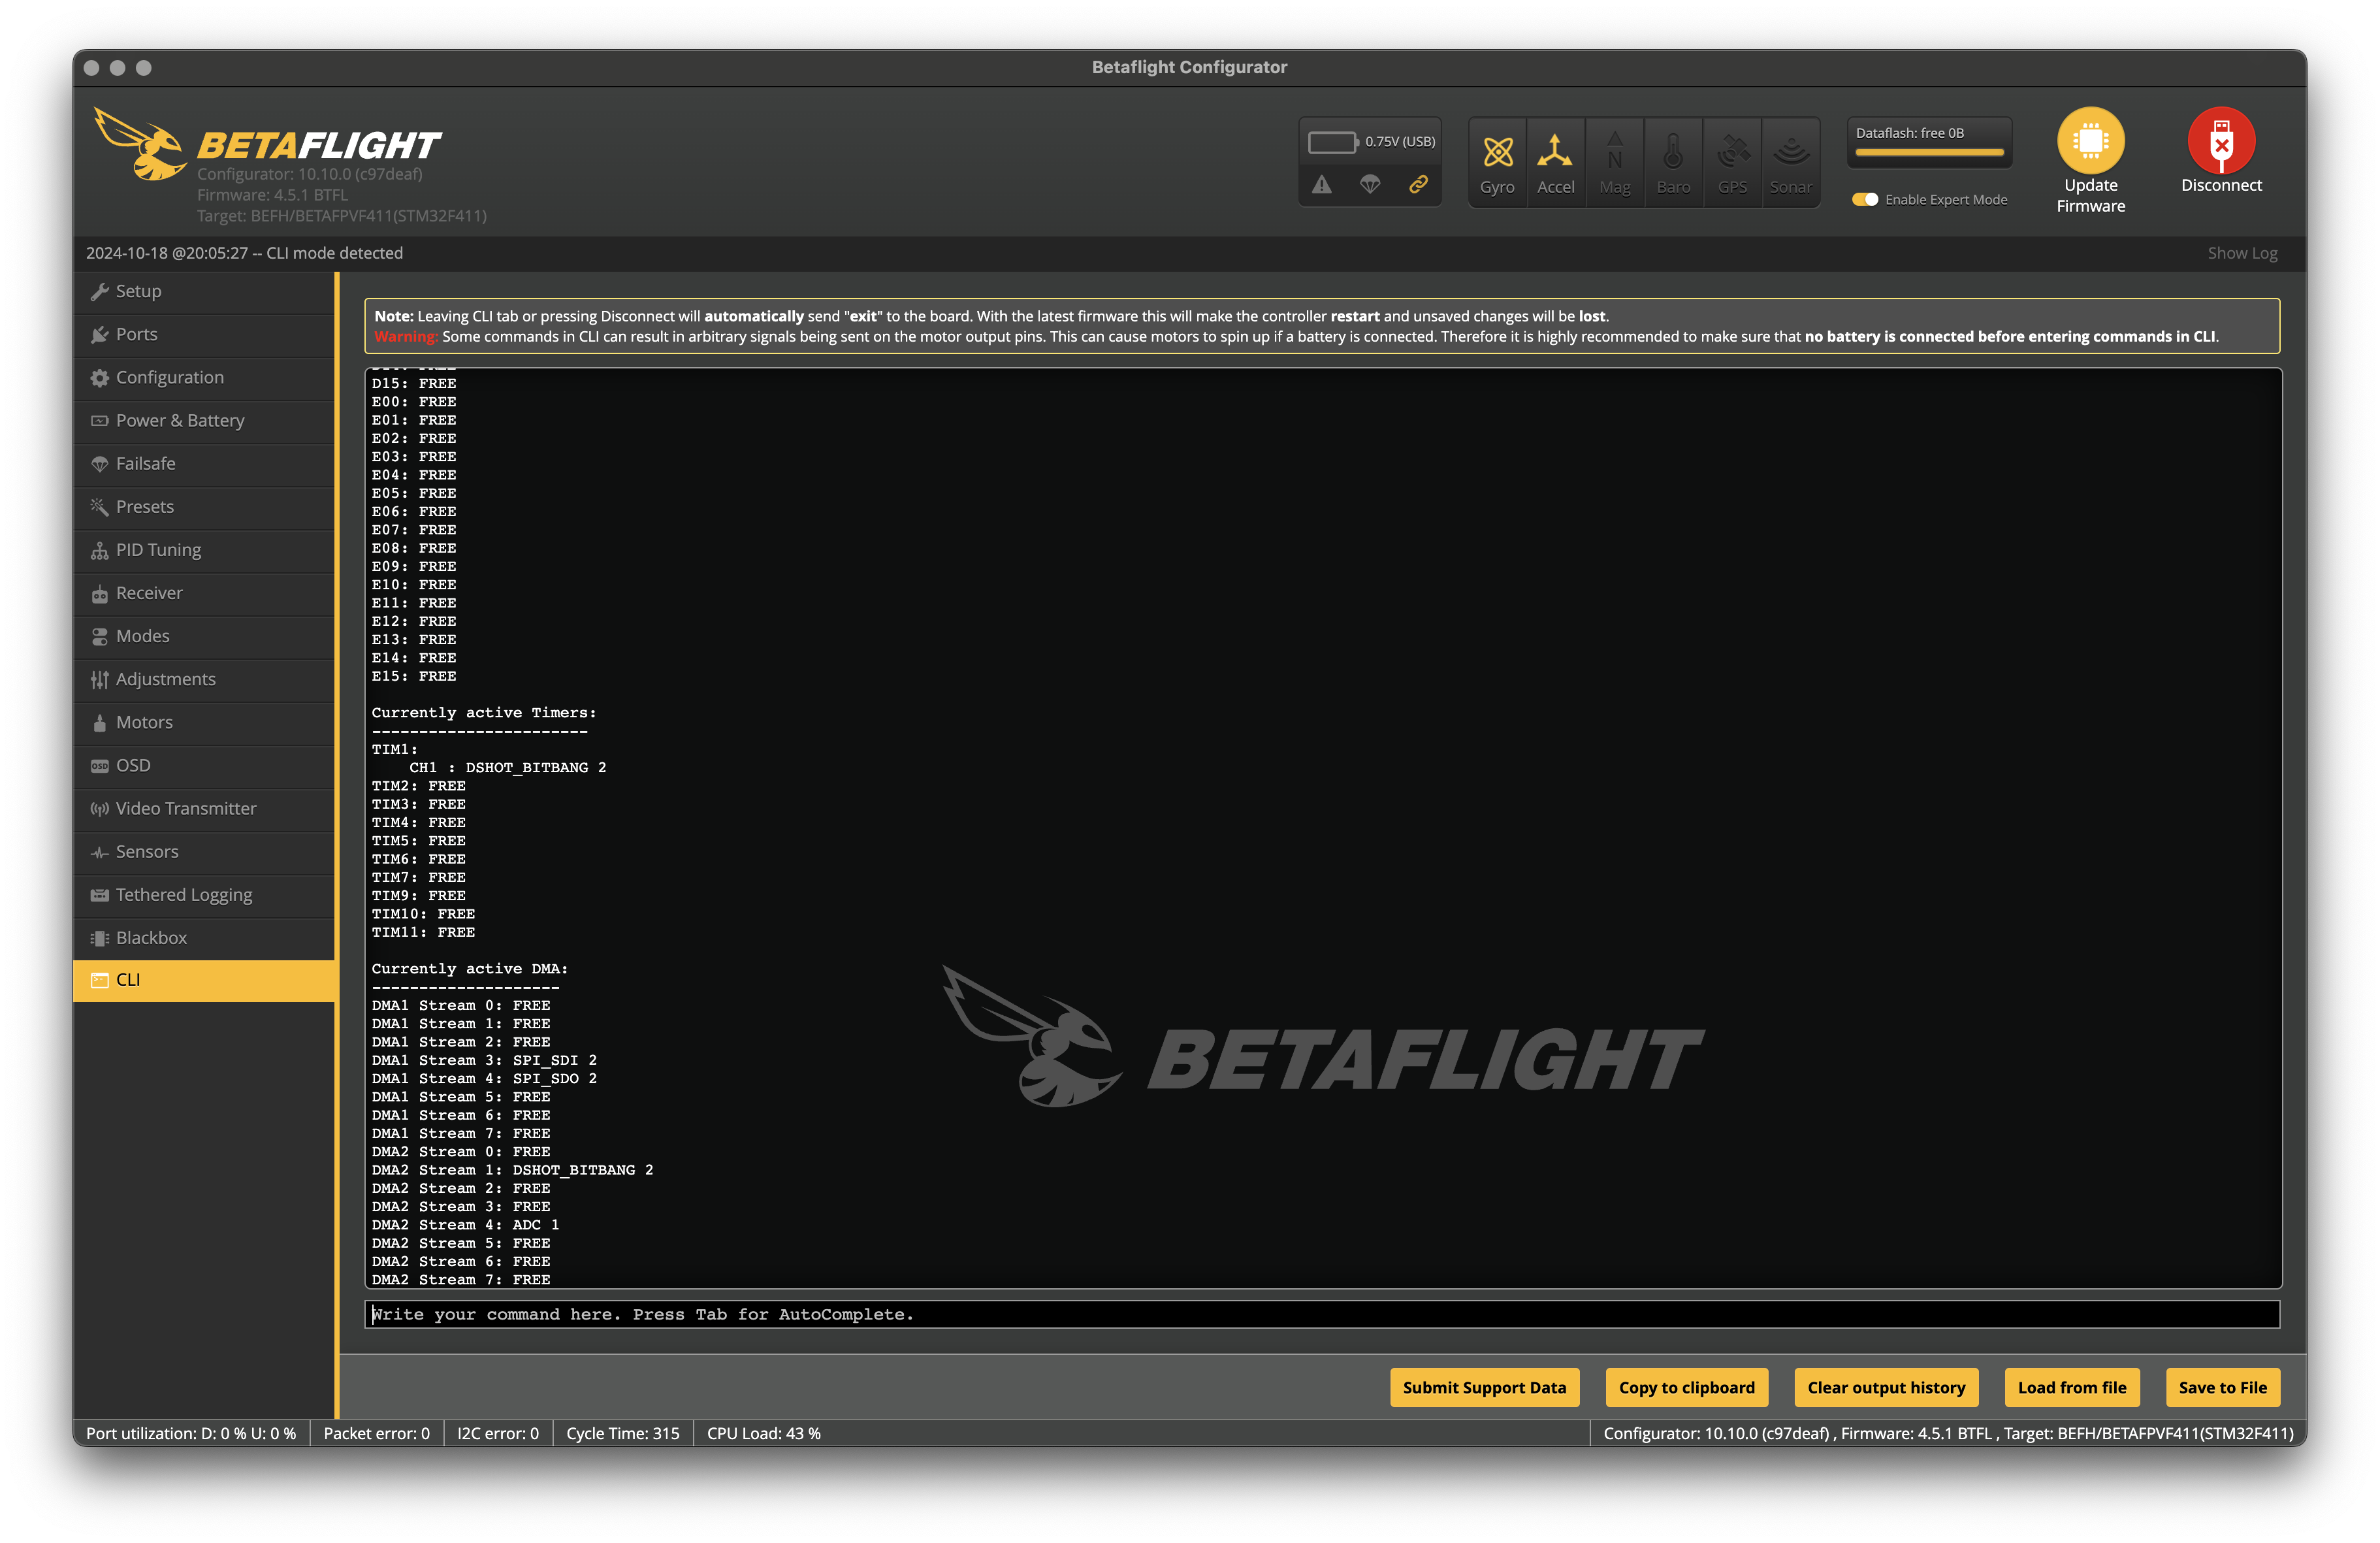Open the Setup tab
The width and height of the screenshot is (2380, 1543).
point(204,291)
